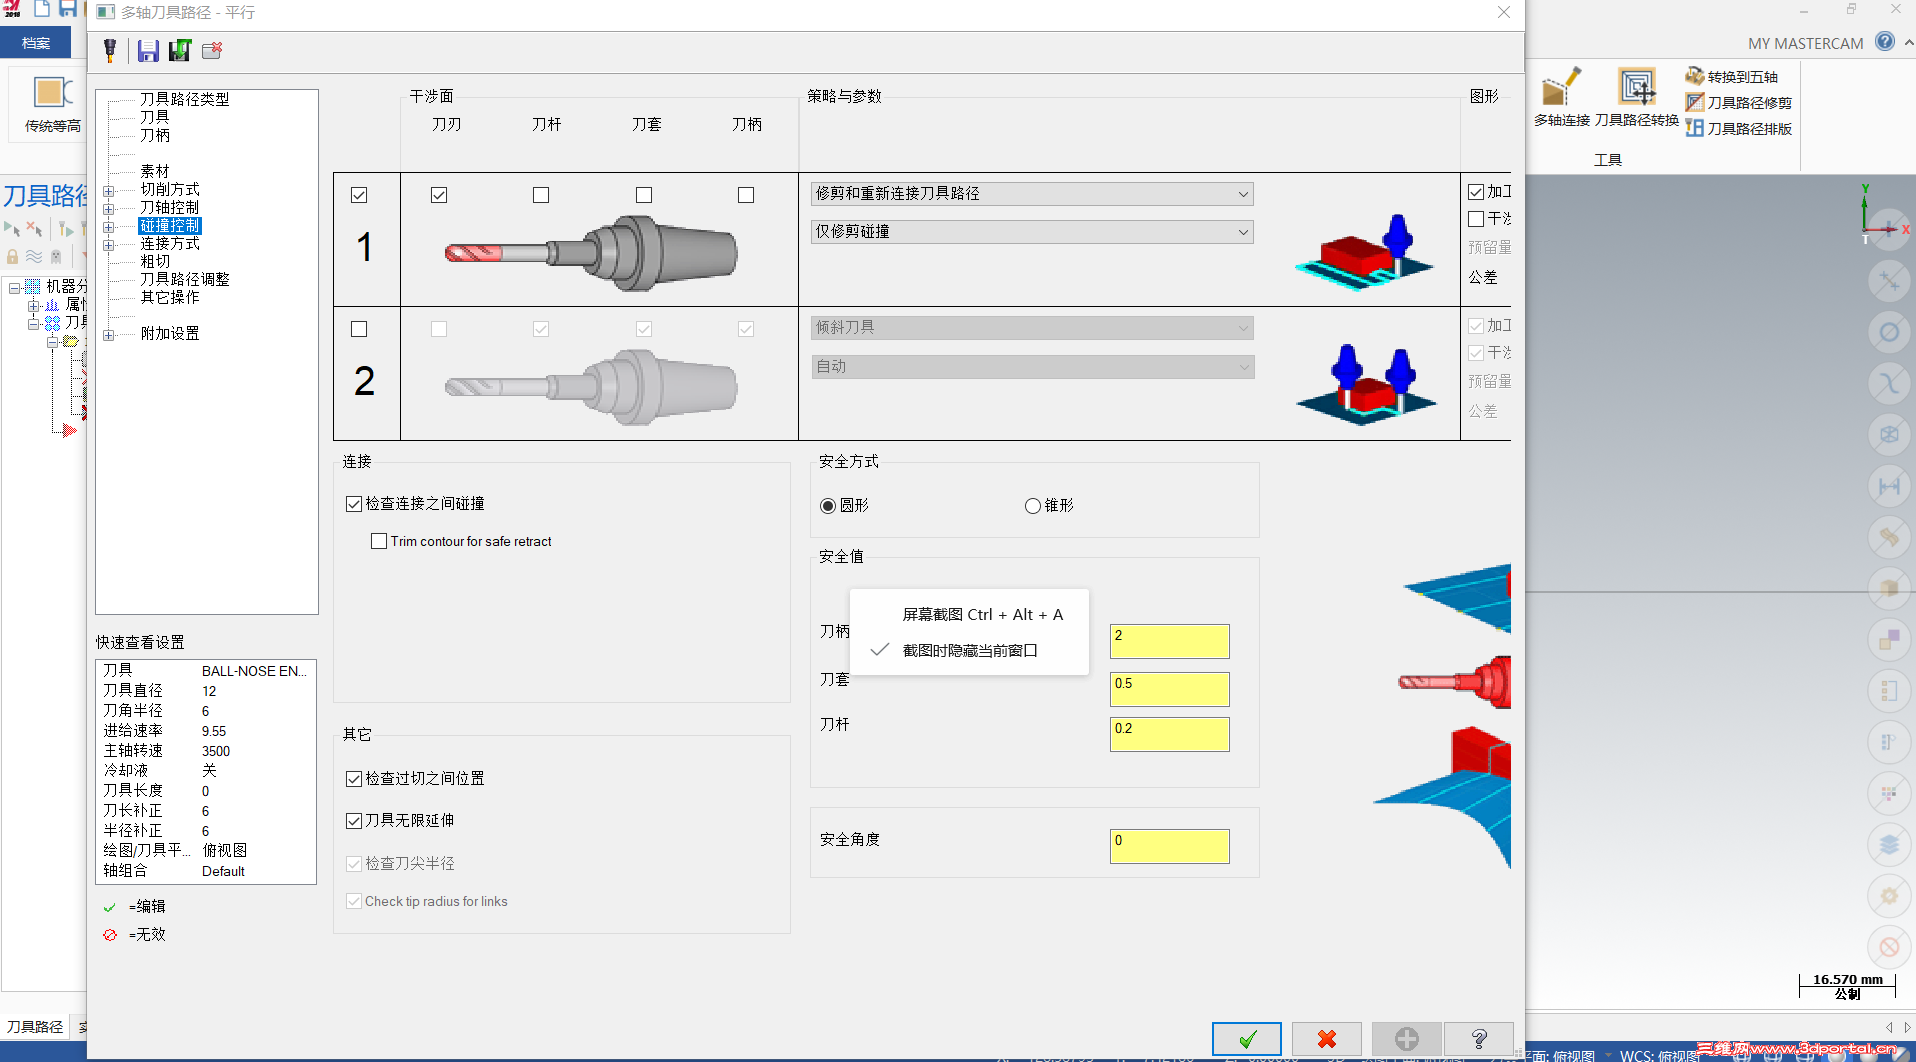Select 其它操作 in the tree
This screenshot has width=1916, height=1062.
coord(169,297)
